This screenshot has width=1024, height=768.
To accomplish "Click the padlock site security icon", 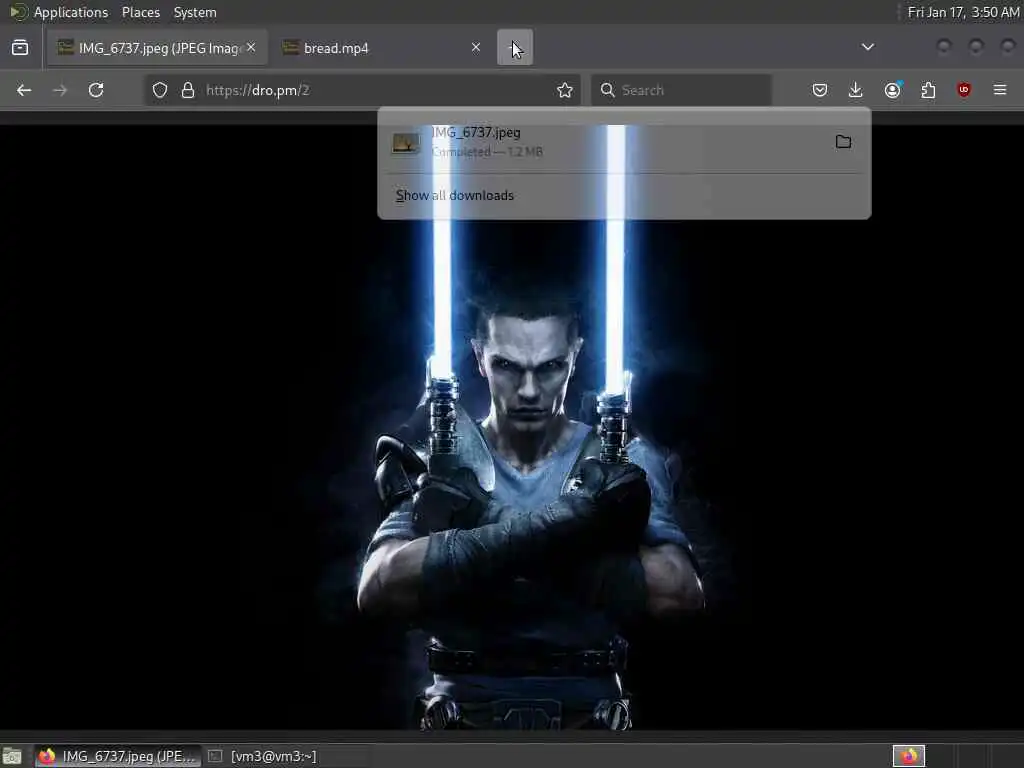I will click(x=188, y=90).
